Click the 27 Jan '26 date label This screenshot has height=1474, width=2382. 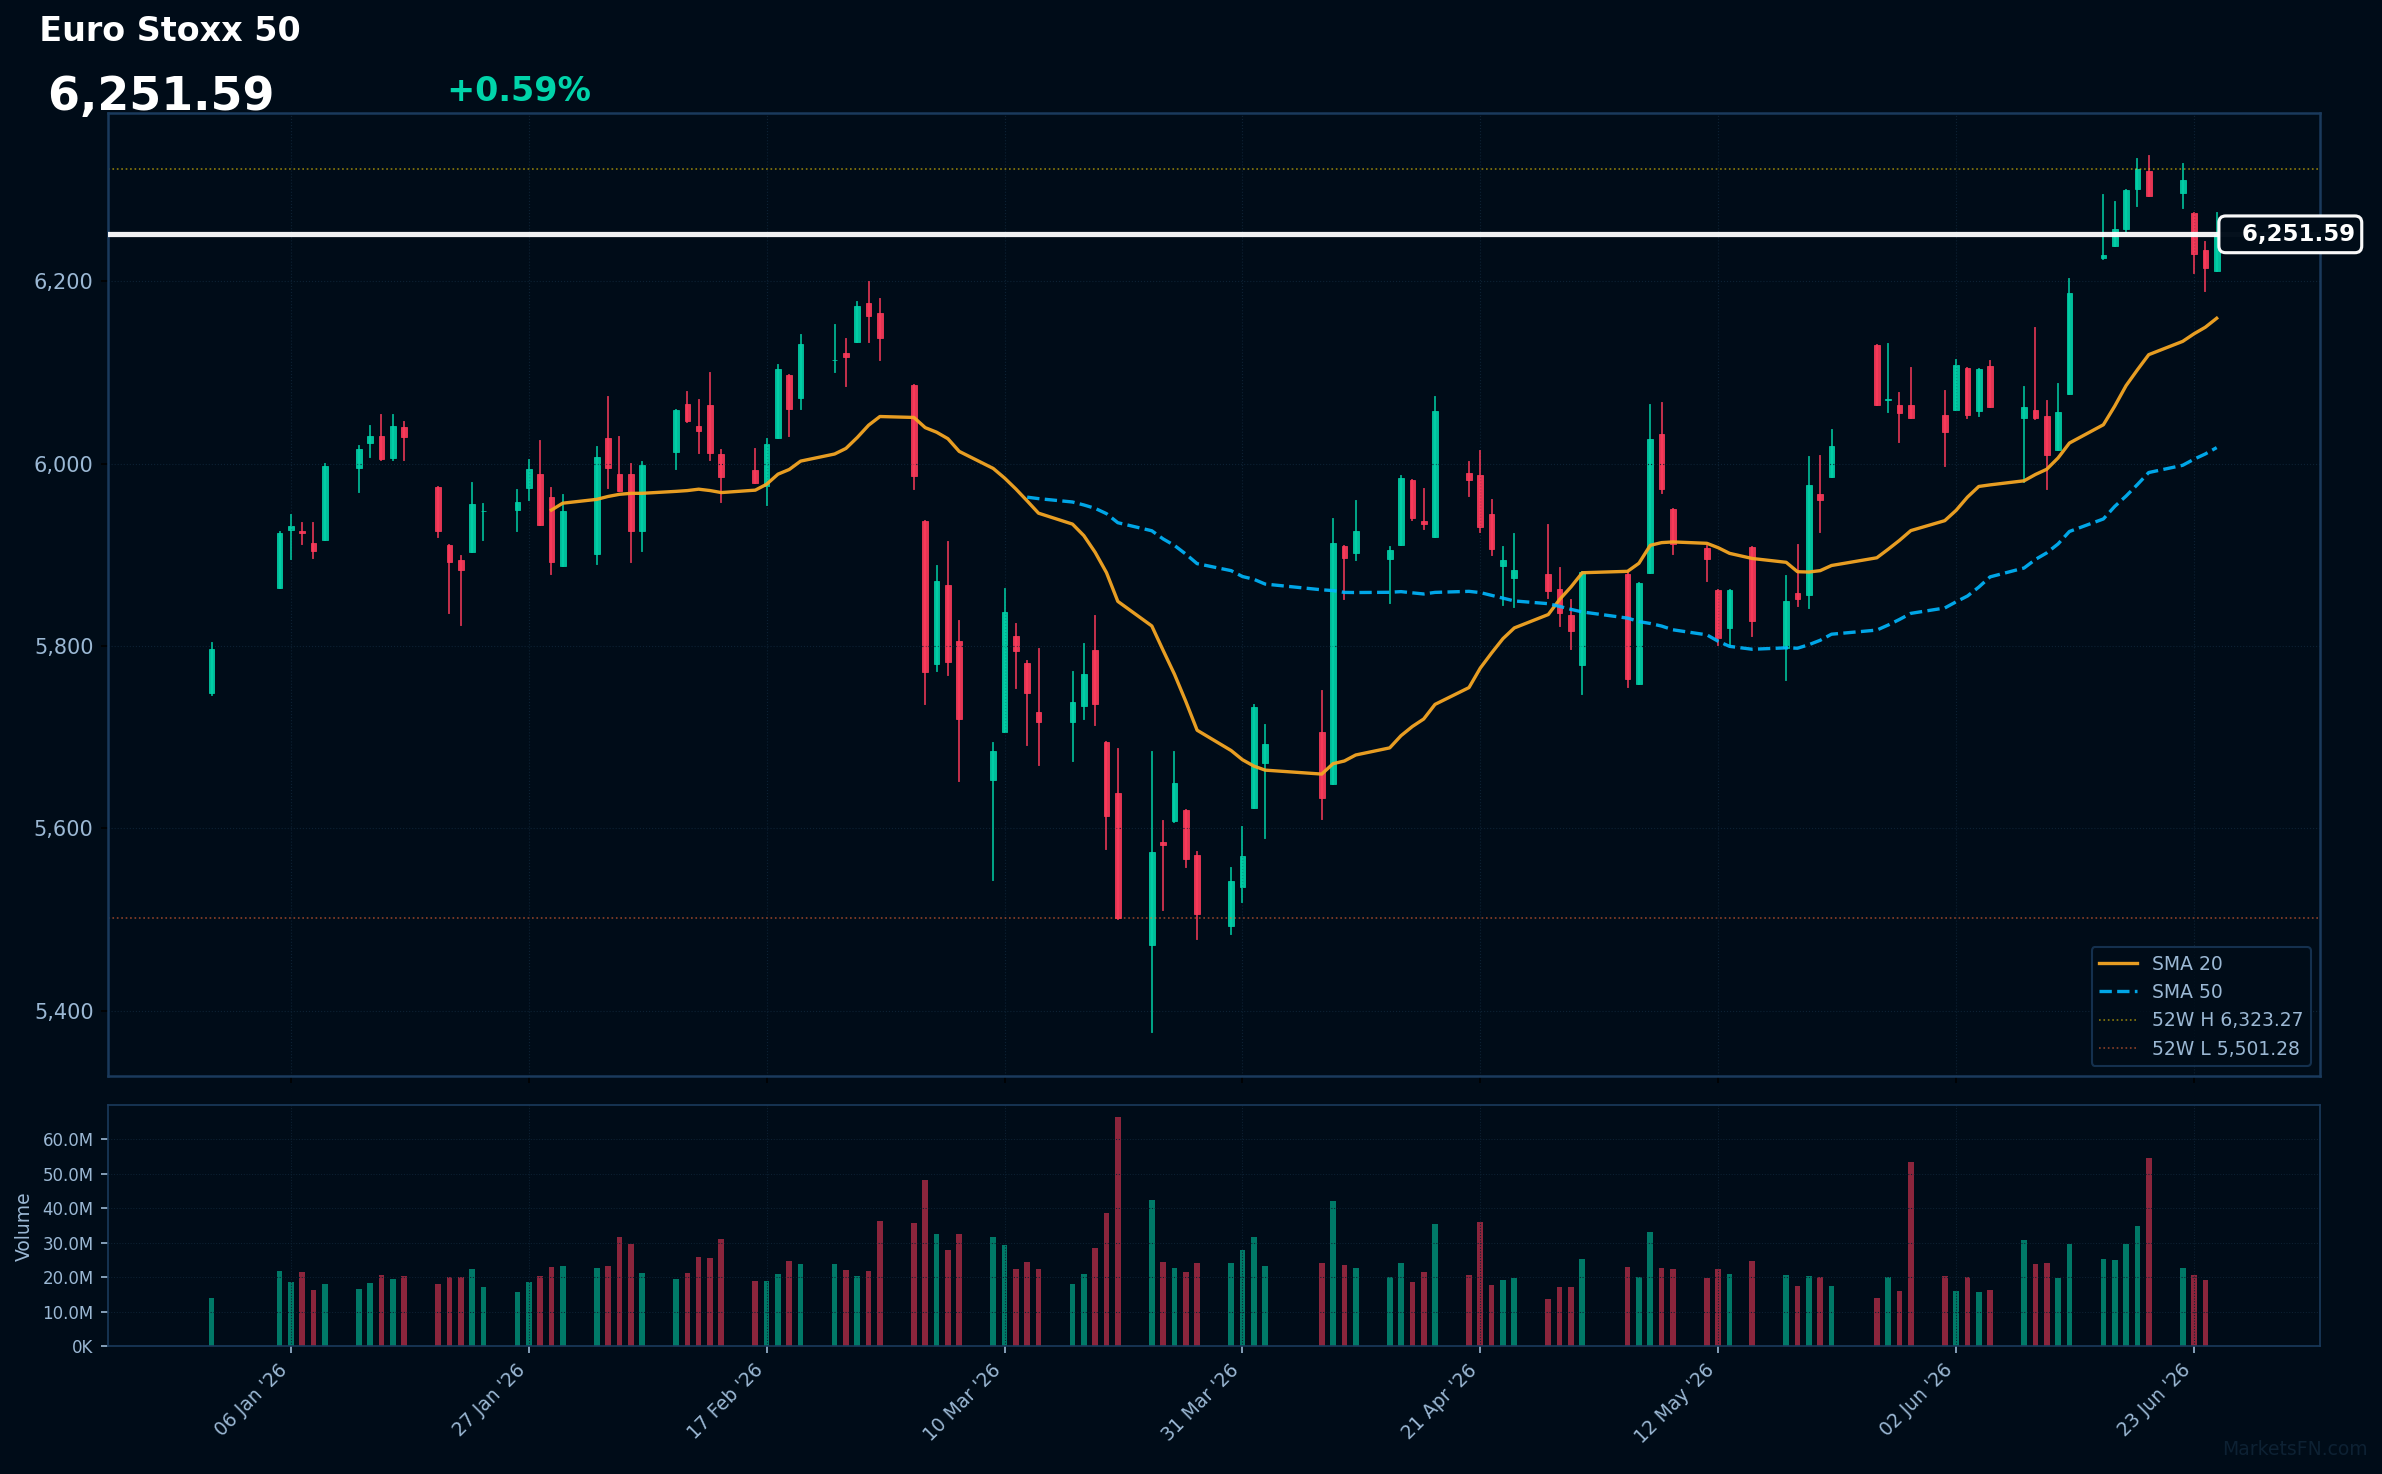[x=488, y=1400]
